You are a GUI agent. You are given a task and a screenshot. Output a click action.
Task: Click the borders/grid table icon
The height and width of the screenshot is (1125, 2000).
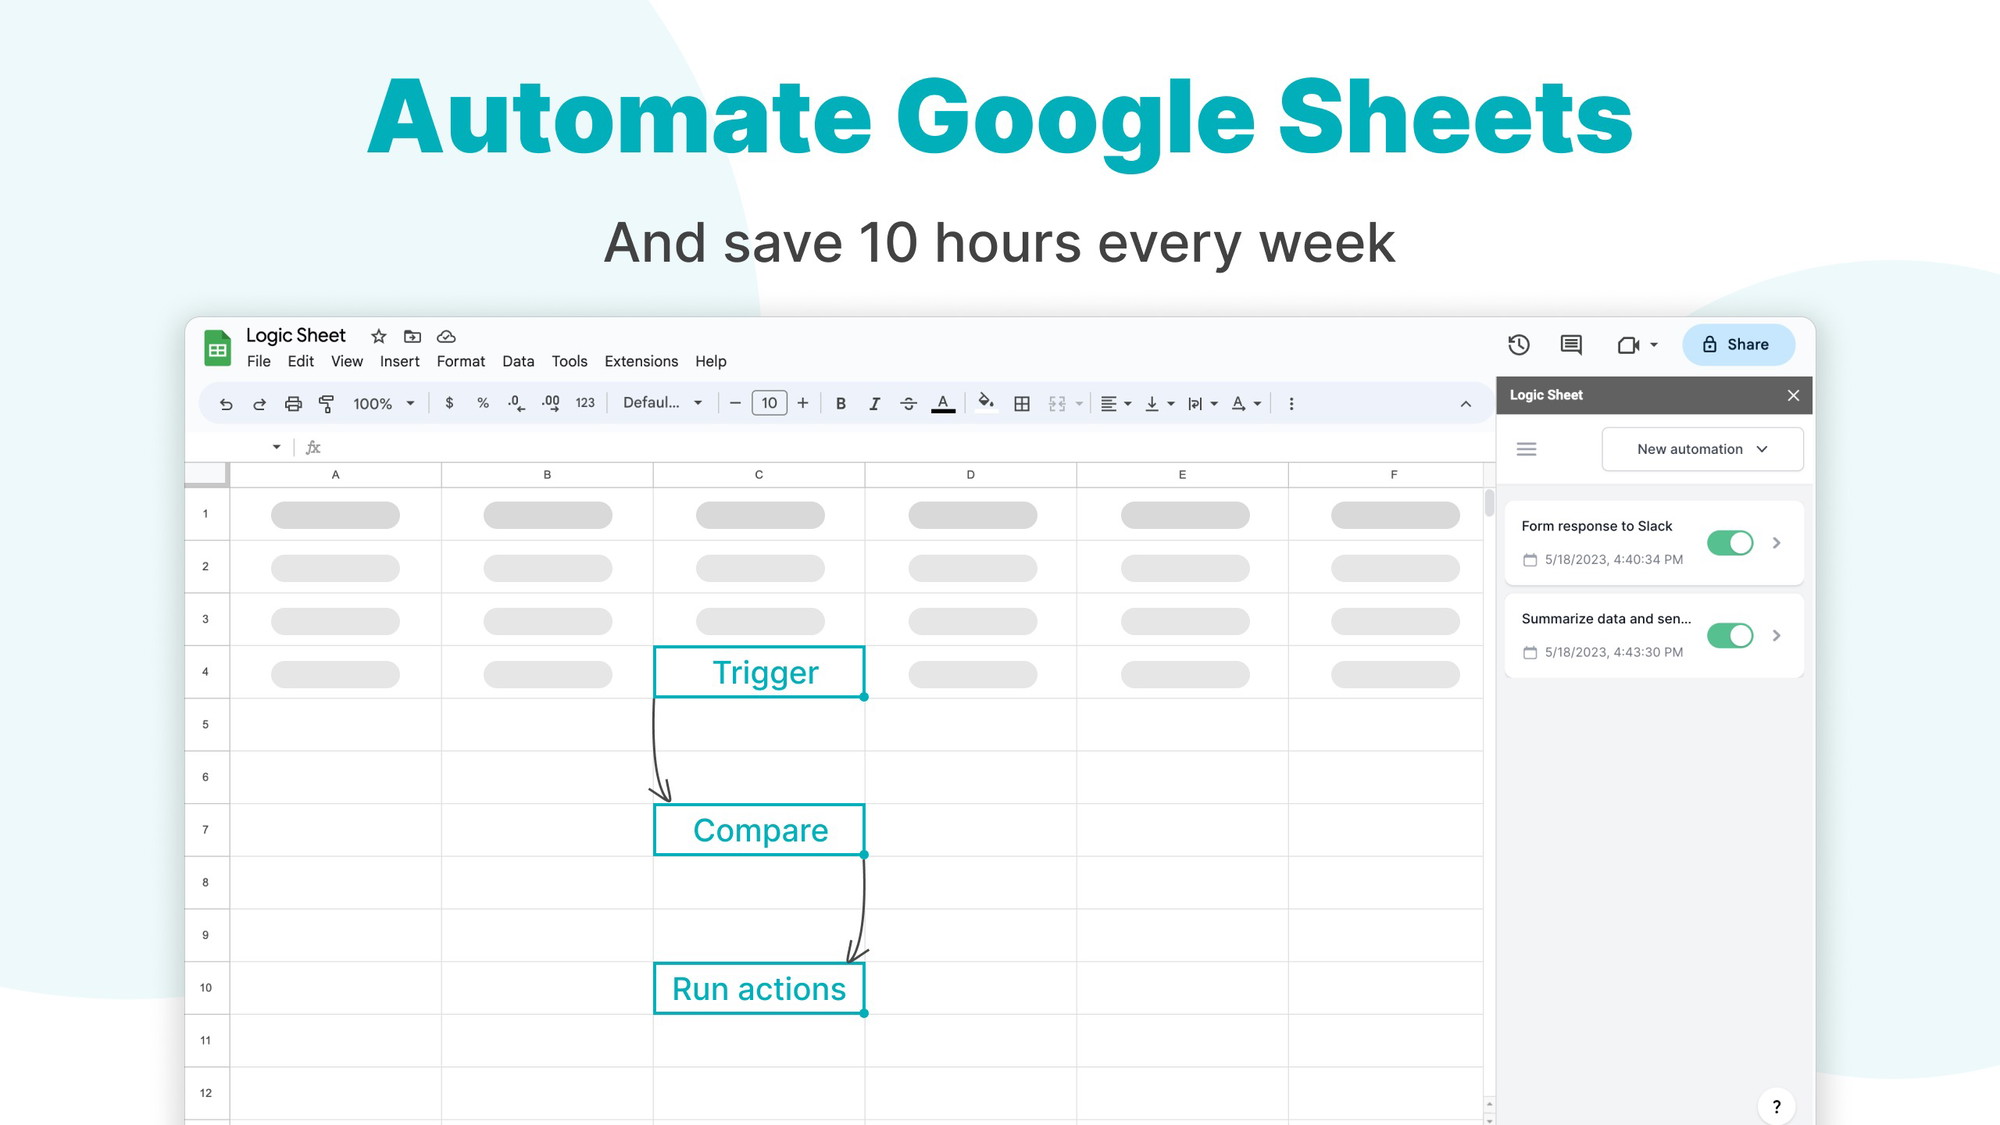coord(1021,404)
